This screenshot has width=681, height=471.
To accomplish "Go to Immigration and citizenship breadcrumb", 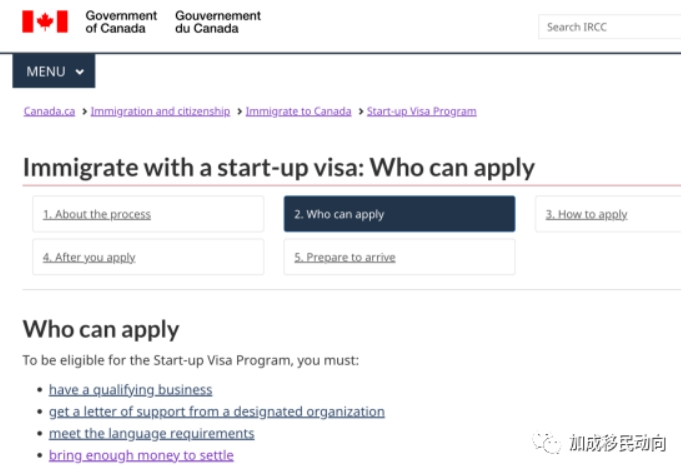I will (160, 111).
